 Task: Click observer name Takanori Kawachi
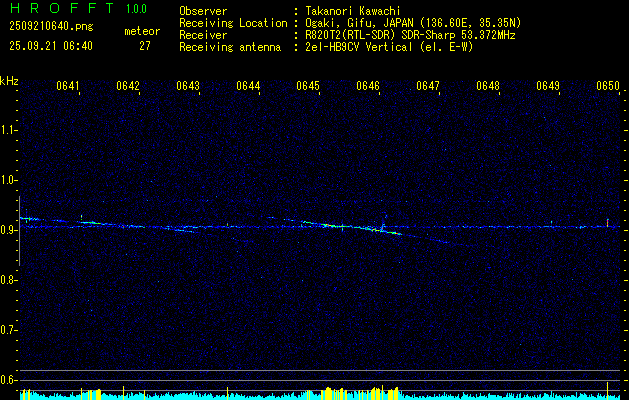pos(353,11)
